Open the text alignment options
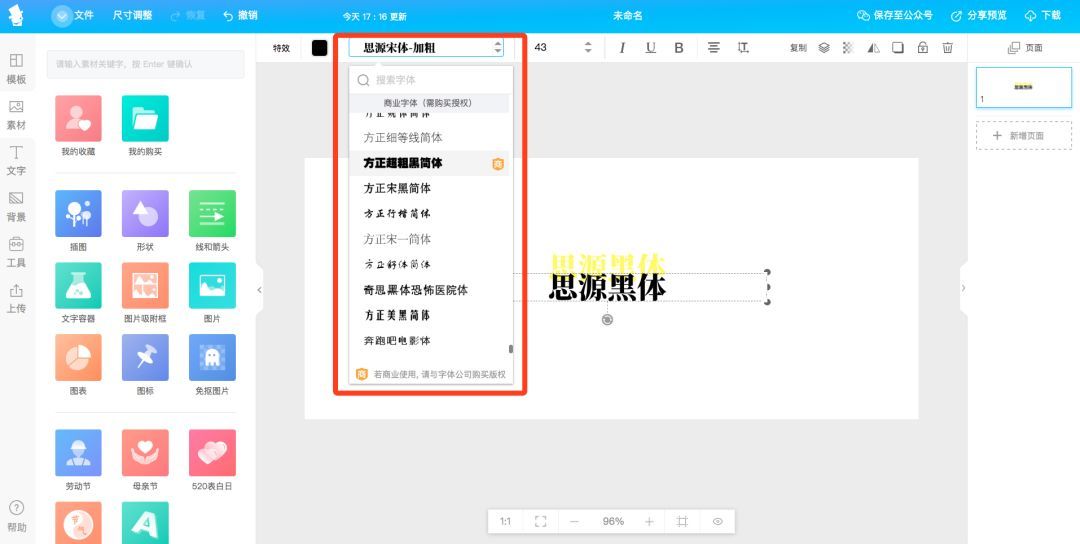The height and width of the screenshot is (544, 1080). (714, 48)
